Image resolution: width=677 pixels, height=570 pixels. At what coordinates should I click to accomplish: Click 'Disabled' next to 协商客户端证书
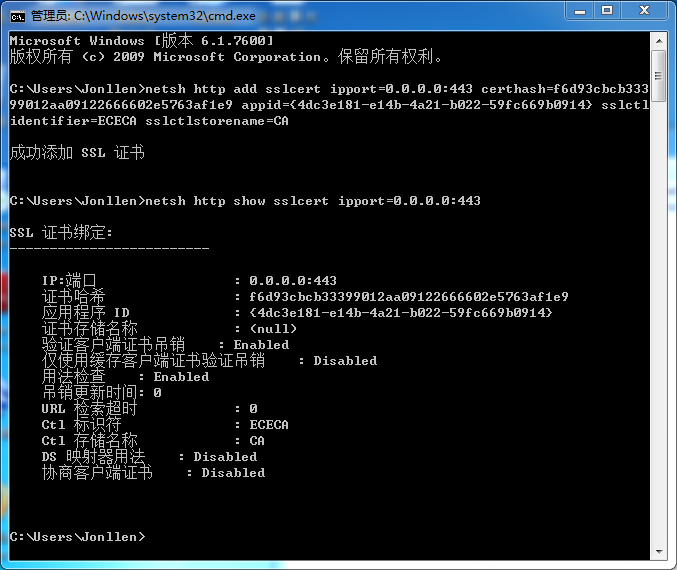coord(233,472)
